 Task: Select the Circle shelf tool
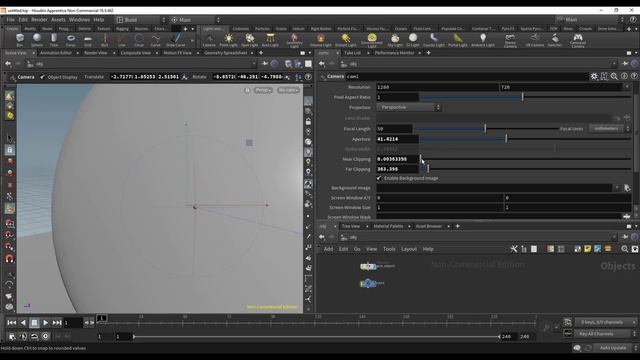[139, 40]
